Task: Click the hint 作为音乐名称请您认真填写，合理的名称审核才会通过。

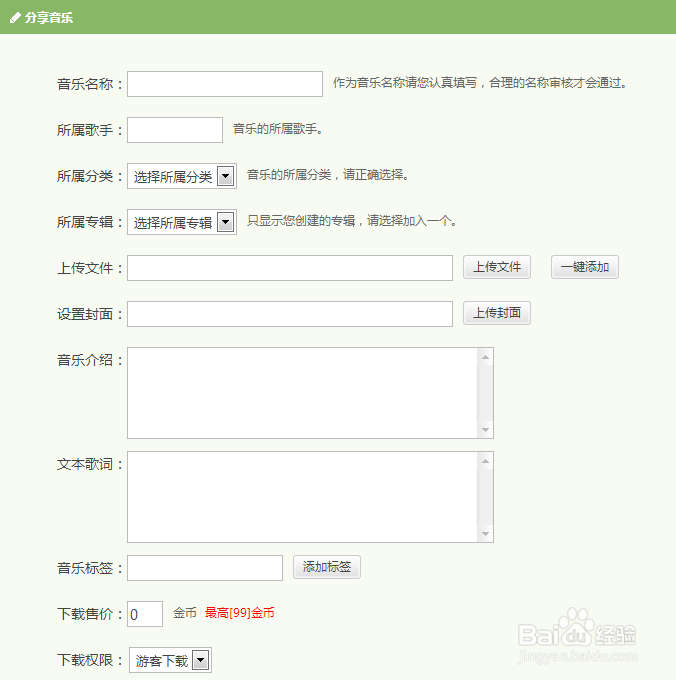Action: [480, 83]
